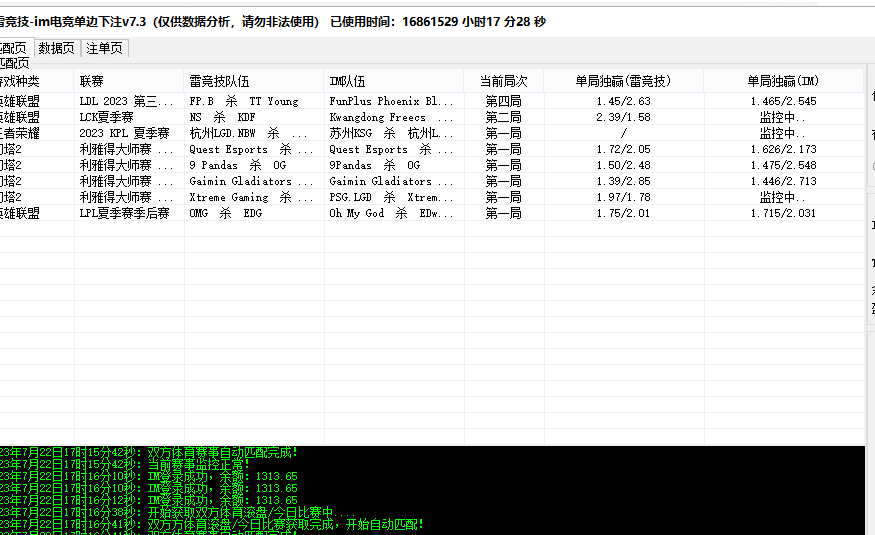
Task: Select the LDL 2023 第三... league cell
Action: point(127,101)
